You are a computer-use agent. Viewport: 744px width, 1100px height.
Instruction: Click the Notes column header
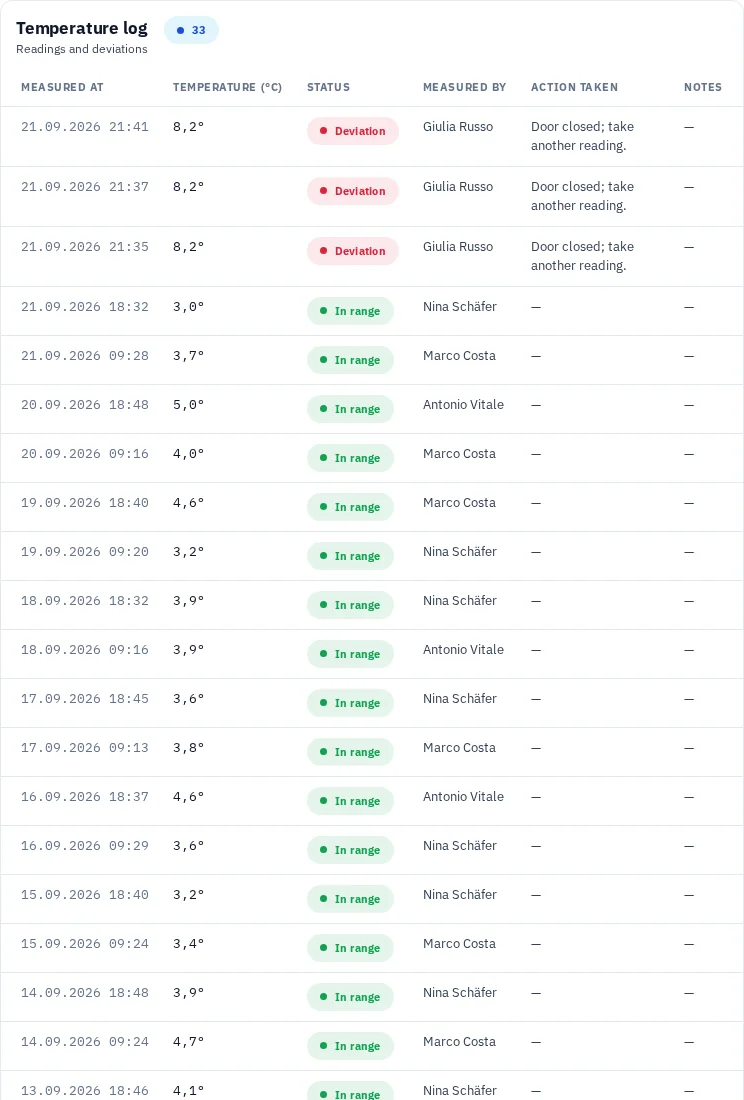point(703,87)
